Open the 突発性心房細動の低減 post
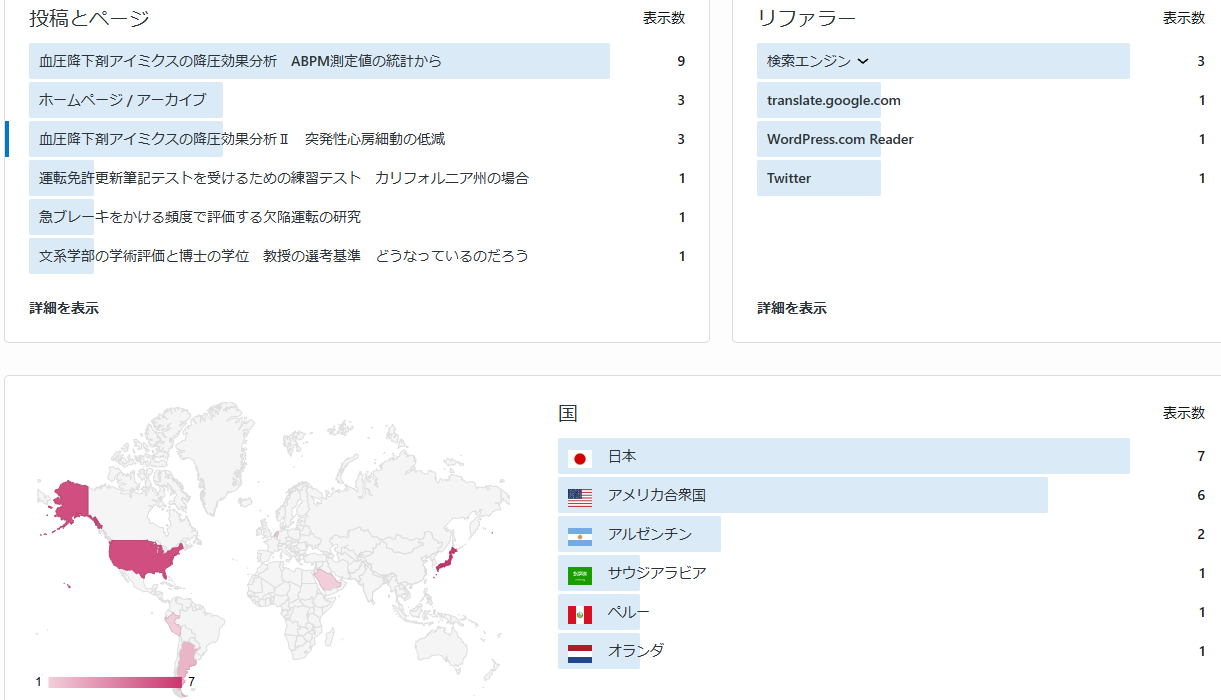 pyautogui.click(x=241, y=139)
